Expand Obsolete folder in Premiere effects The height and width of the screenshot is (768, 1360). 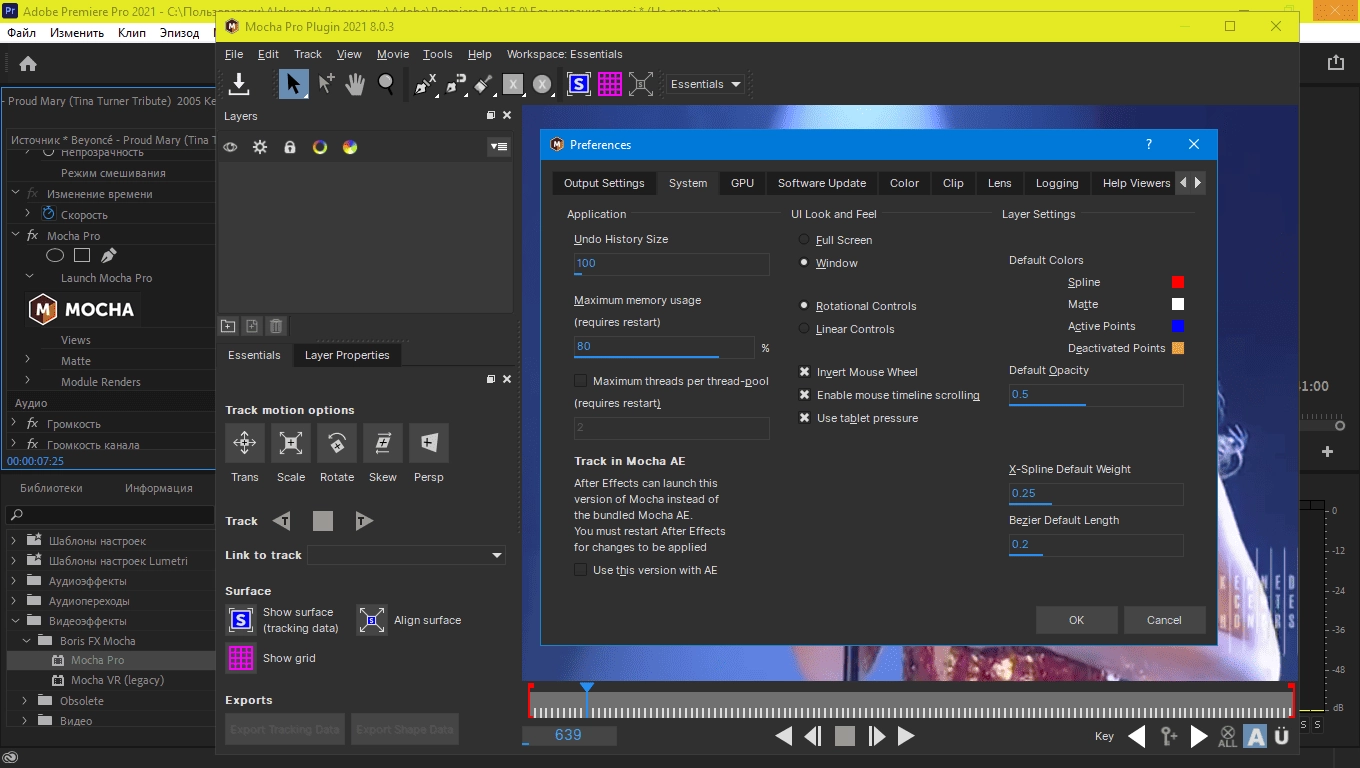27,701
